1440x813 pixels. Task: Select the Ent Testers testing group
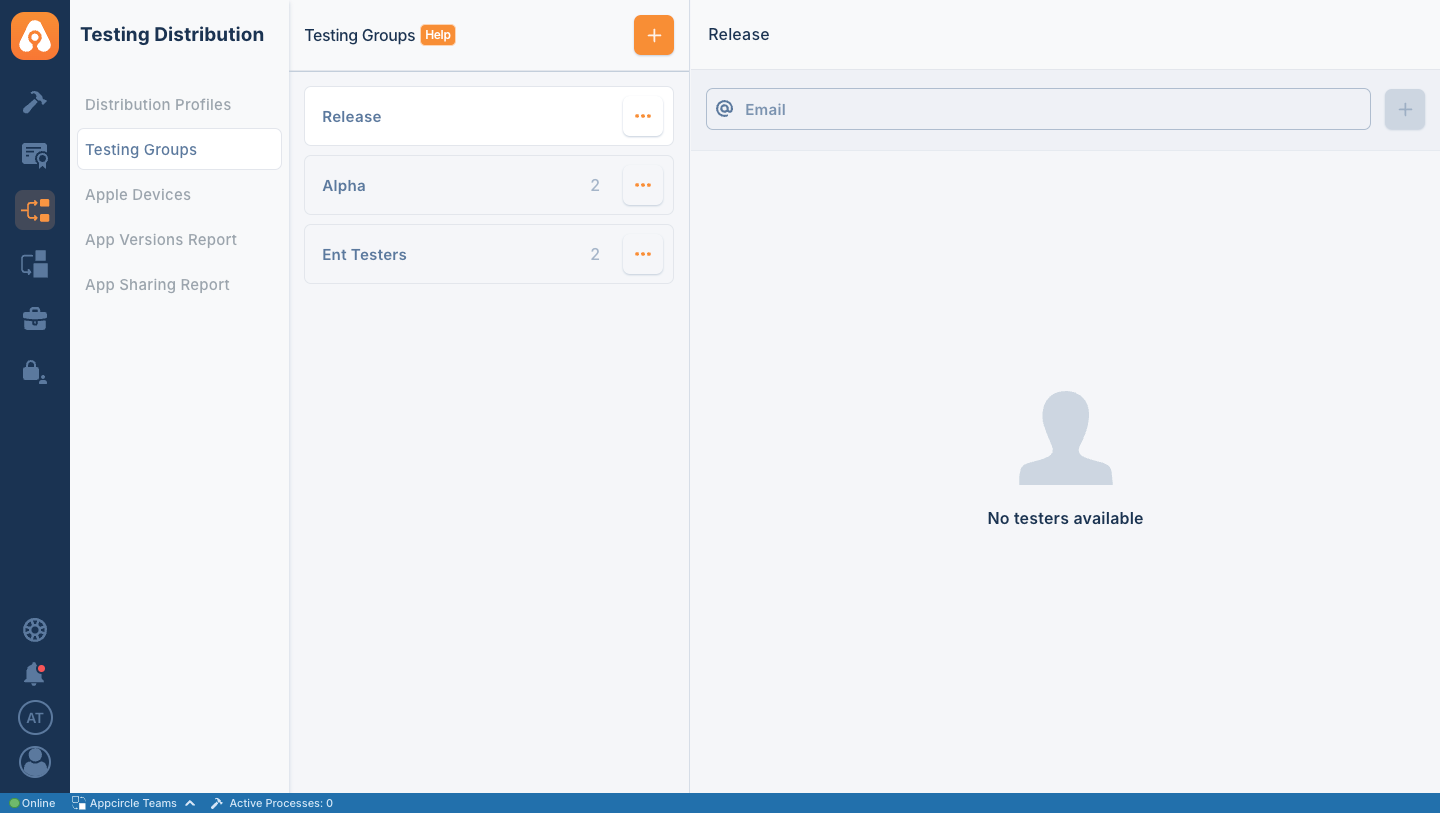pyautogui.click(x=489, y=254)
